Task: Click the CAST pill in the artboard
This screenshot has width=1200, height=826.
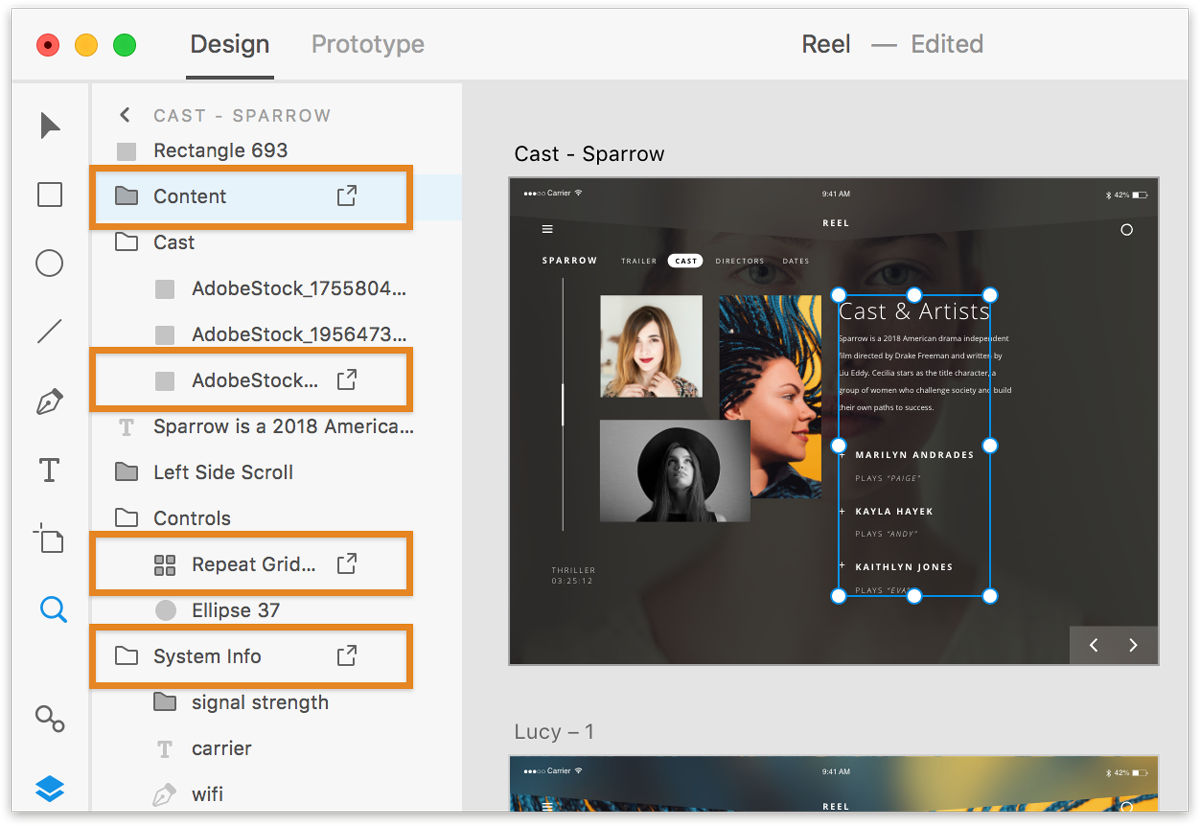Action: (685, 260)
